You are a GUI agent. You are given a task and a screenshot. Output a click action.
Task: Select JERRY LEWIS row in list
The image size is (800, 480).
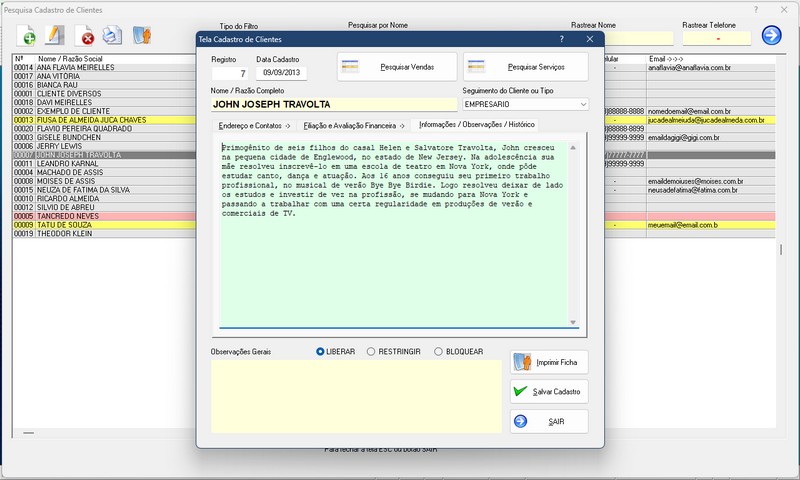(105, 146)
